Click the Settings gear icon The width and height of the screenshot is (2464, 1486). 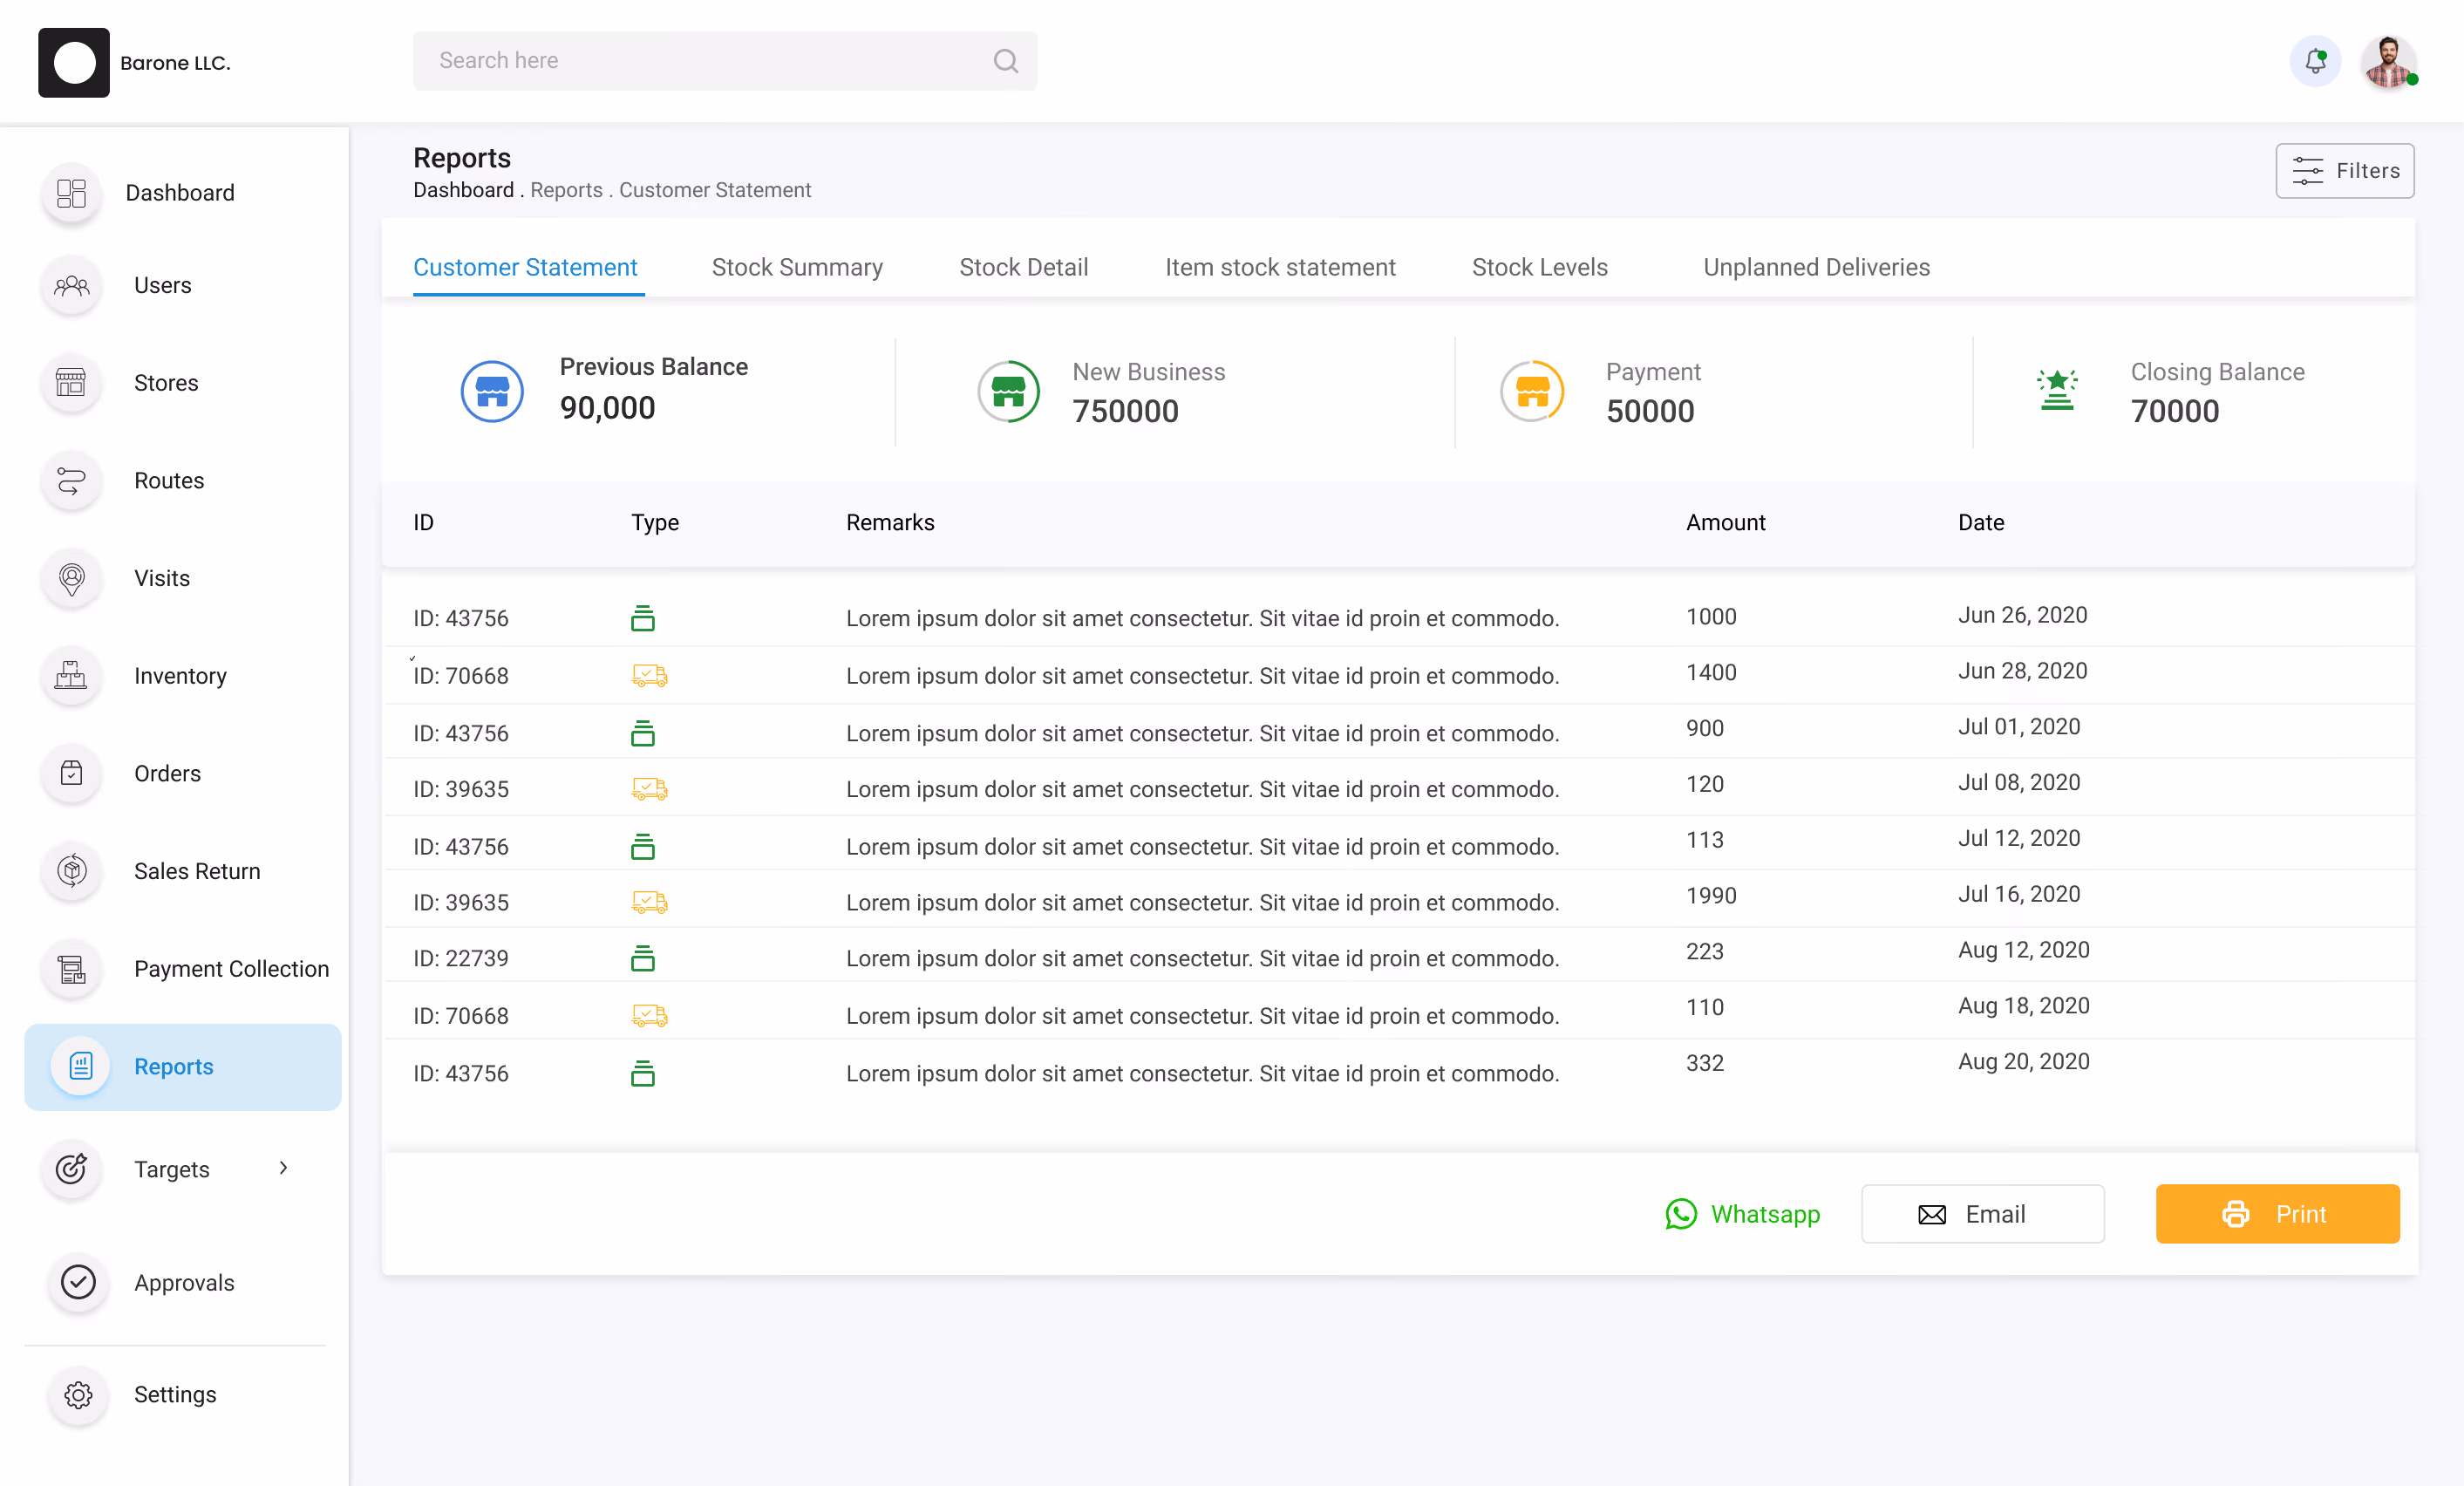tap(78, 1394)
